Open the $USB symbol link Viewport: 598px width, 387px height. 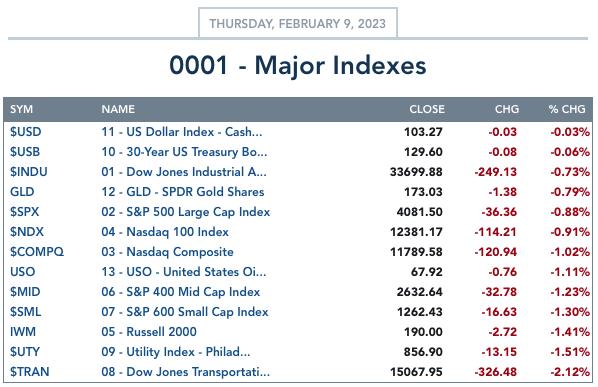coord(25,152)
